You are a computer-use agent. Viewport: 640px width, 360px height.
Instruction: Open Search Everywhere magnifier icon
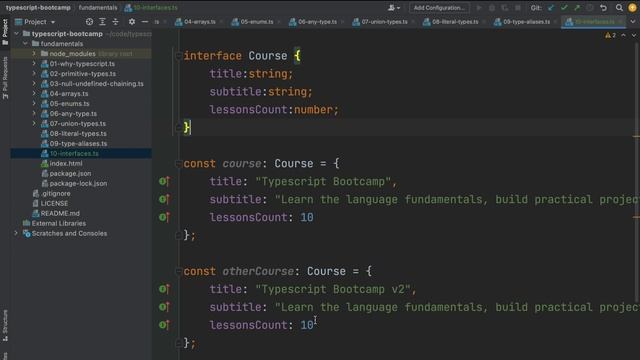point(619,8)
